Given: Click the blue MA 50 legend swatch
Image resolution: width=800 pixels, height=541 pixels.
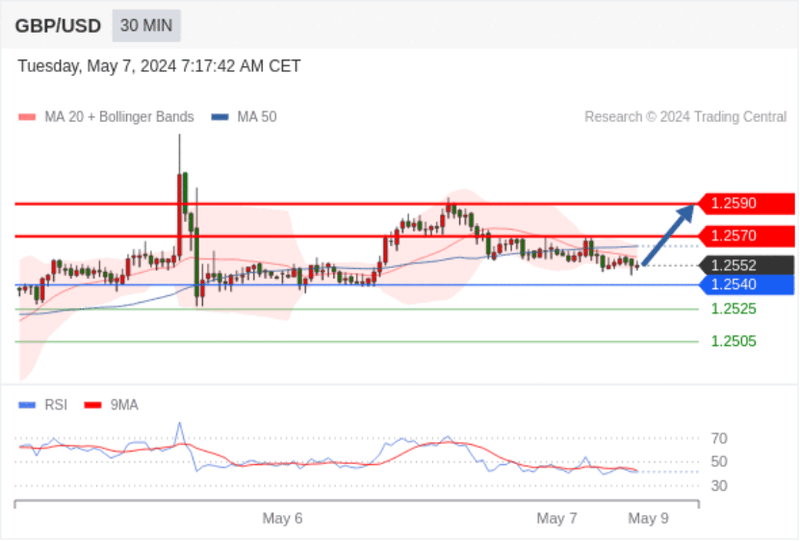Looking at the screenshot, I should click(220, 117).
